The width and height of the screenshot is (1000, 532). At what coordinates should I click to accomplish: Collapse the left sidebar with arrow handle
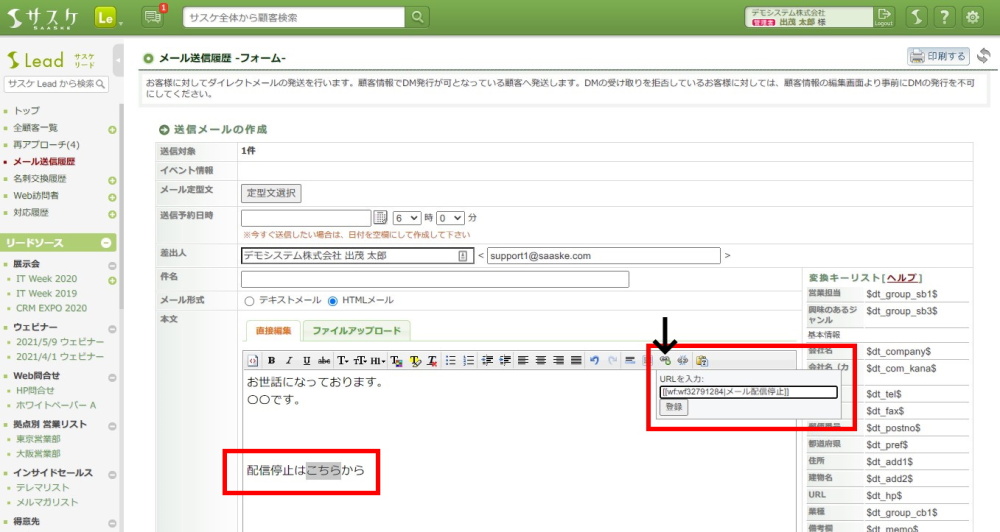click(x=118, y=61)
